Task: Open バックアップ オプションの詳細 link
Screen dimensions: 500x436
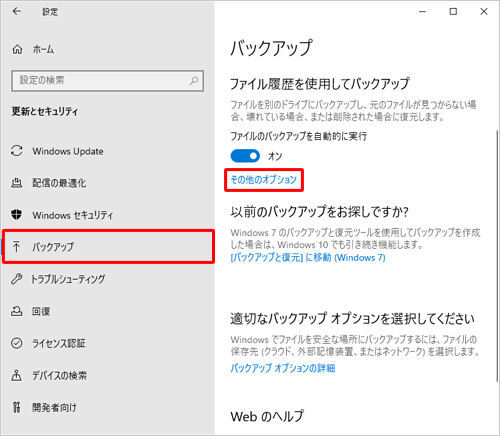Action: point(283,368)
